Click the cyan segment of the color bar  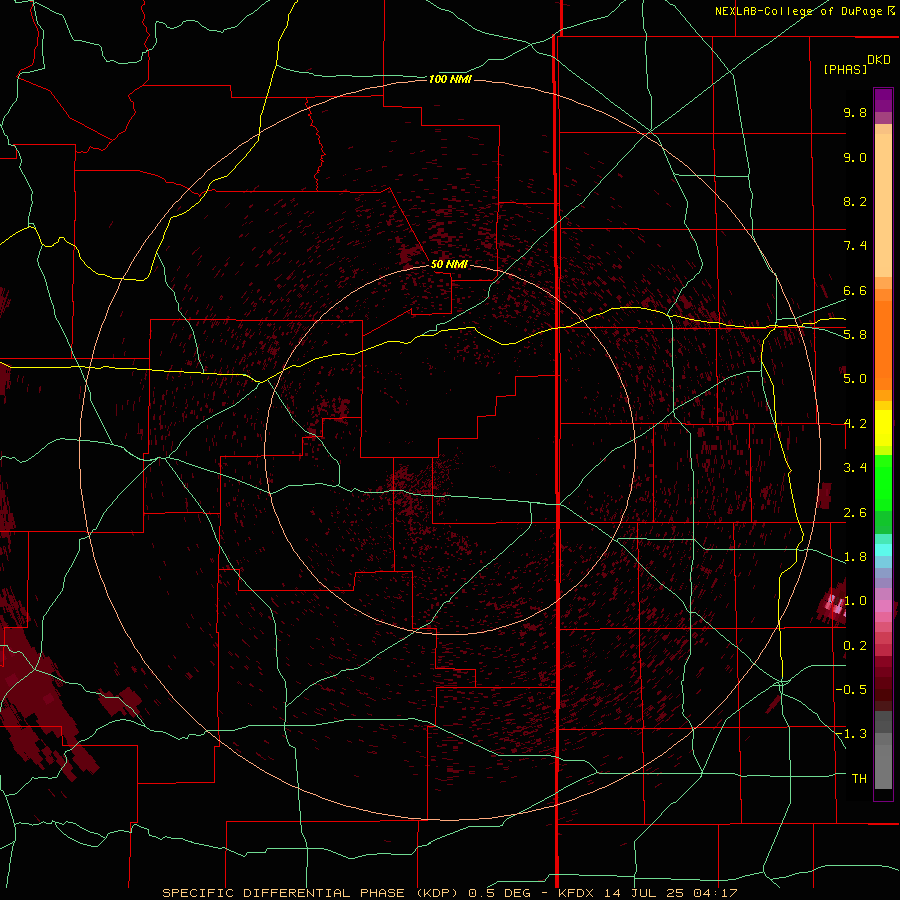pyautogui.click(x=883, y=549)
